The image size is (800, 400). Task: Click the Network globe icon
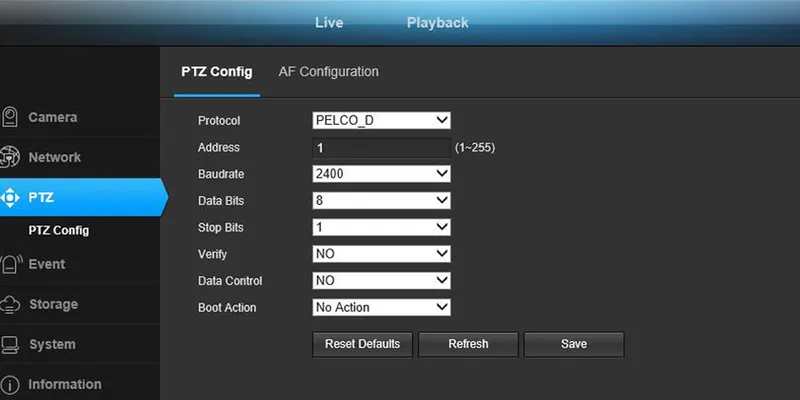10,157
